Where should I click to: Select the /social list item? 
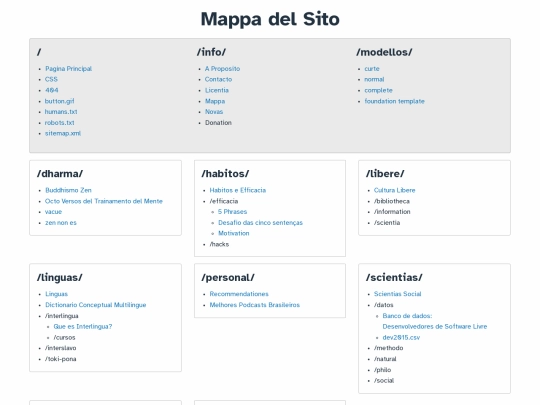coord(384,381)
